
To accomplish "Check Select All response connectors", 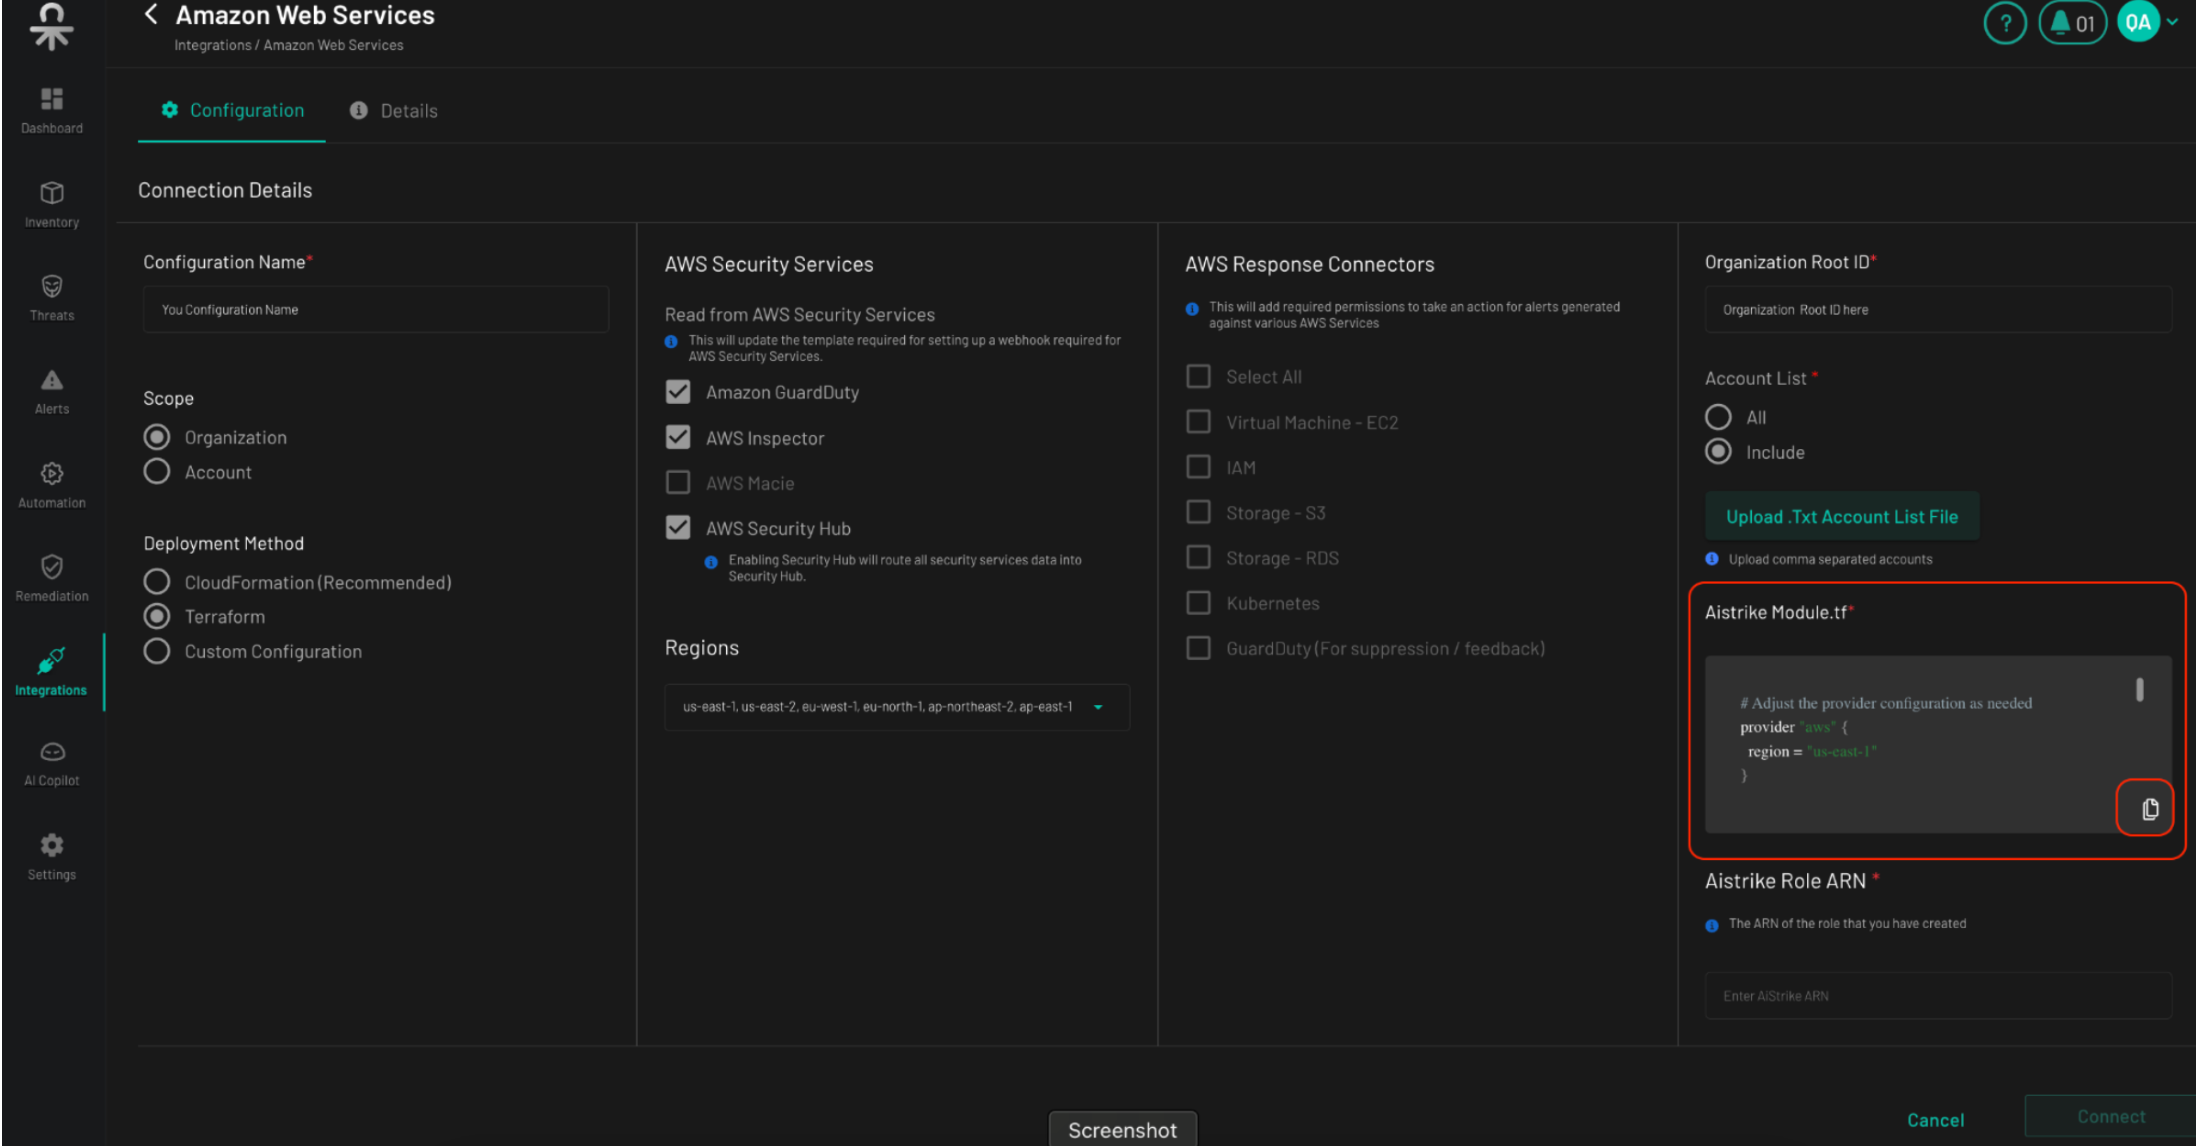I will (x=1198, y=376).
